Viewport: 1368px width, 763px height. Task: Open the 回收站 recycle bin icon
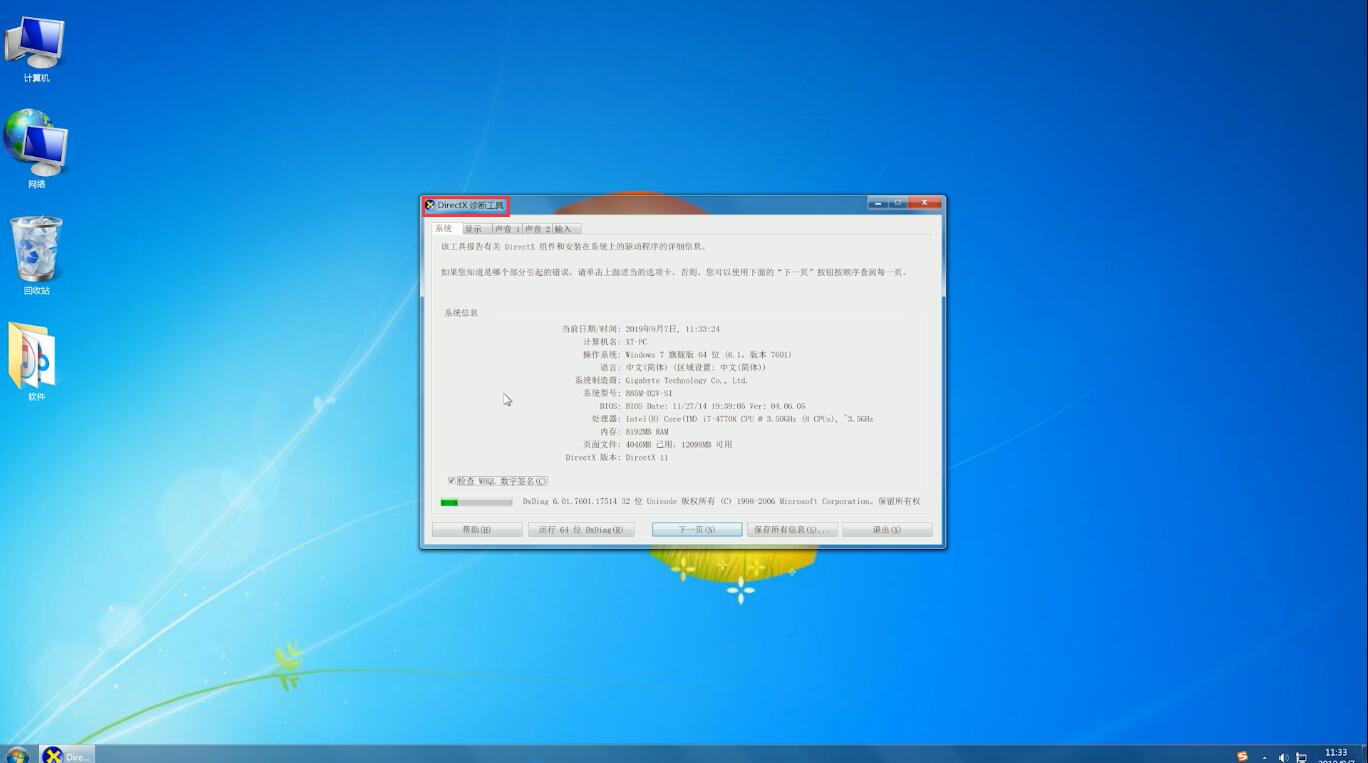tap(36, 255)
